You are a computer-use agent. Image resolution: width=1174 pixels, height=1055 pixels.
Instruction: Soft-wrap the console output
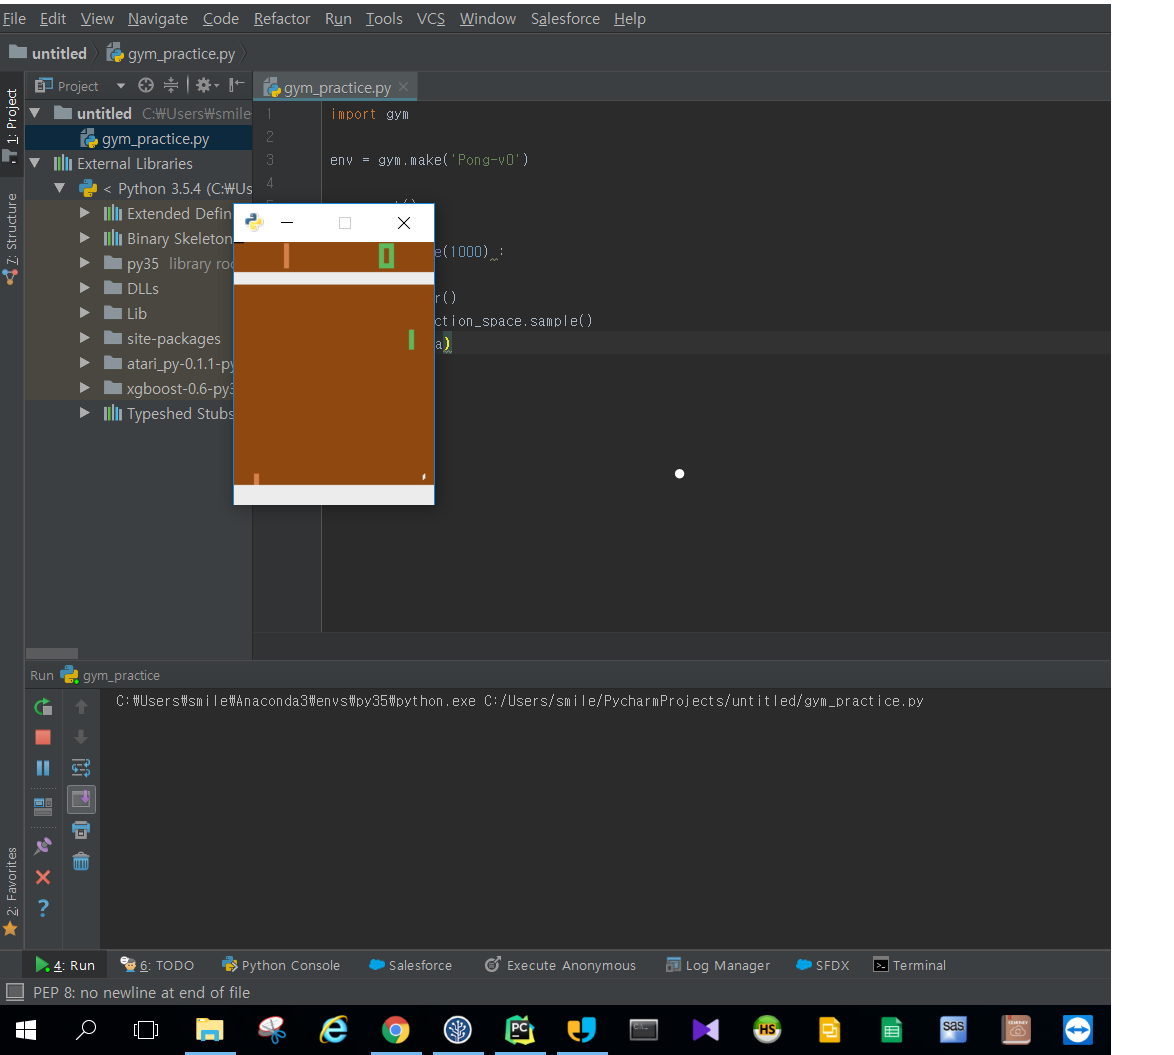[81, 768]
